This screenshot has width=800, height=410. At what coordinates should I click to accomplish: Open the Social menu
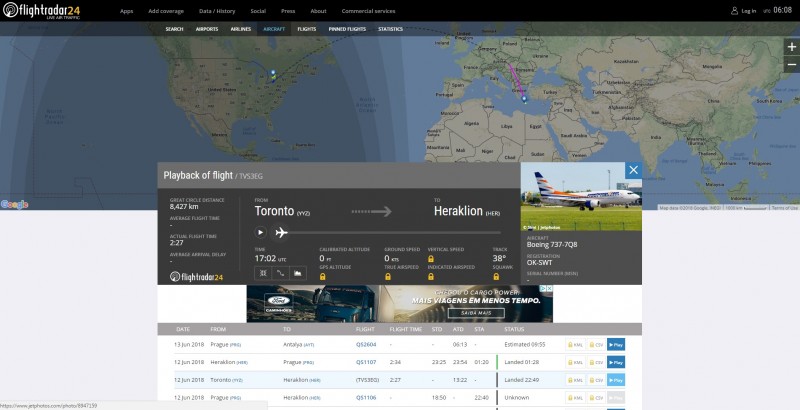258,11
